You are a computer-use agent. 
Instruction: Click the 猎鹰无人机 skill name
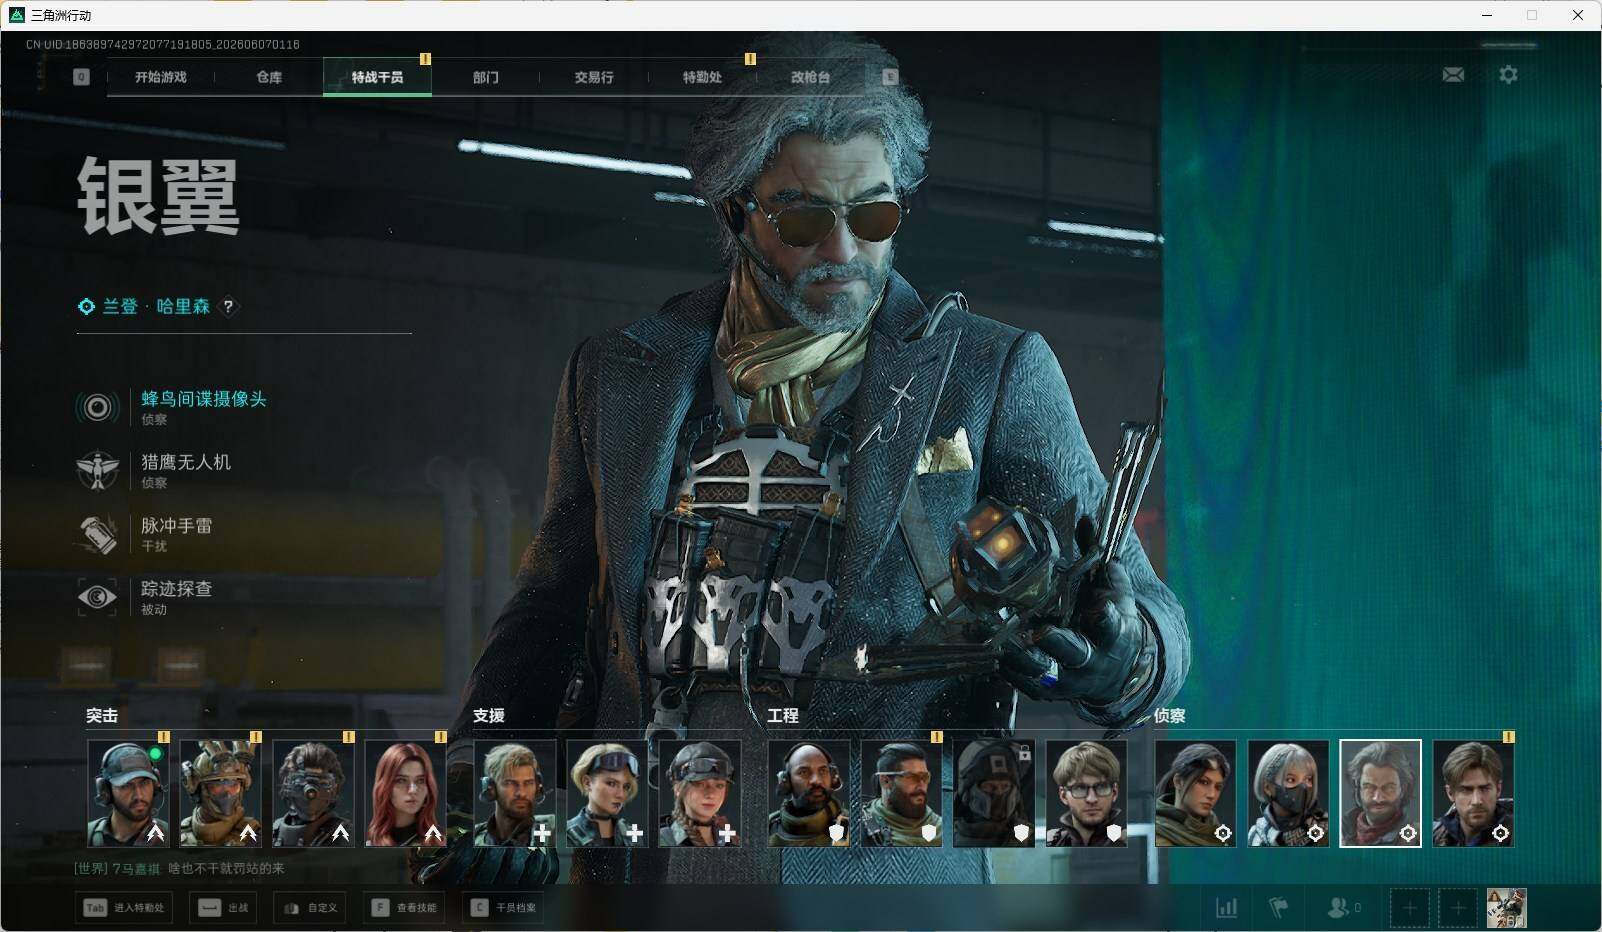coord(186,462)
